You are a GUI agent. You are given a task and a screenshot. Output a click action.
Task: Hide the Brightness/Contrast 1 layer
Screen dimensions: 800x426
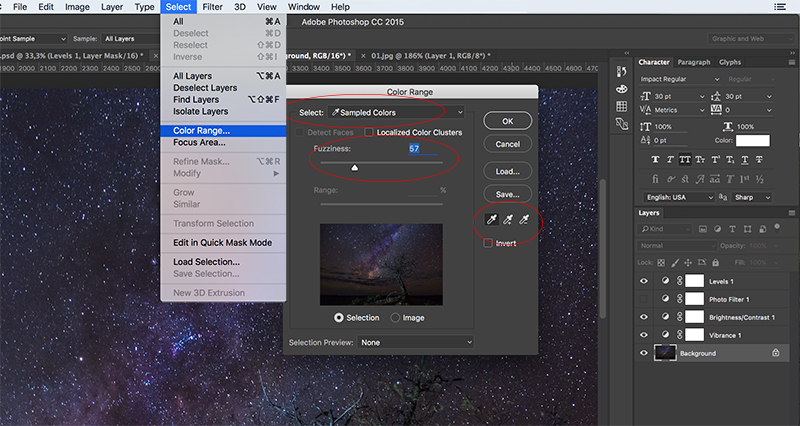point(644,317)
